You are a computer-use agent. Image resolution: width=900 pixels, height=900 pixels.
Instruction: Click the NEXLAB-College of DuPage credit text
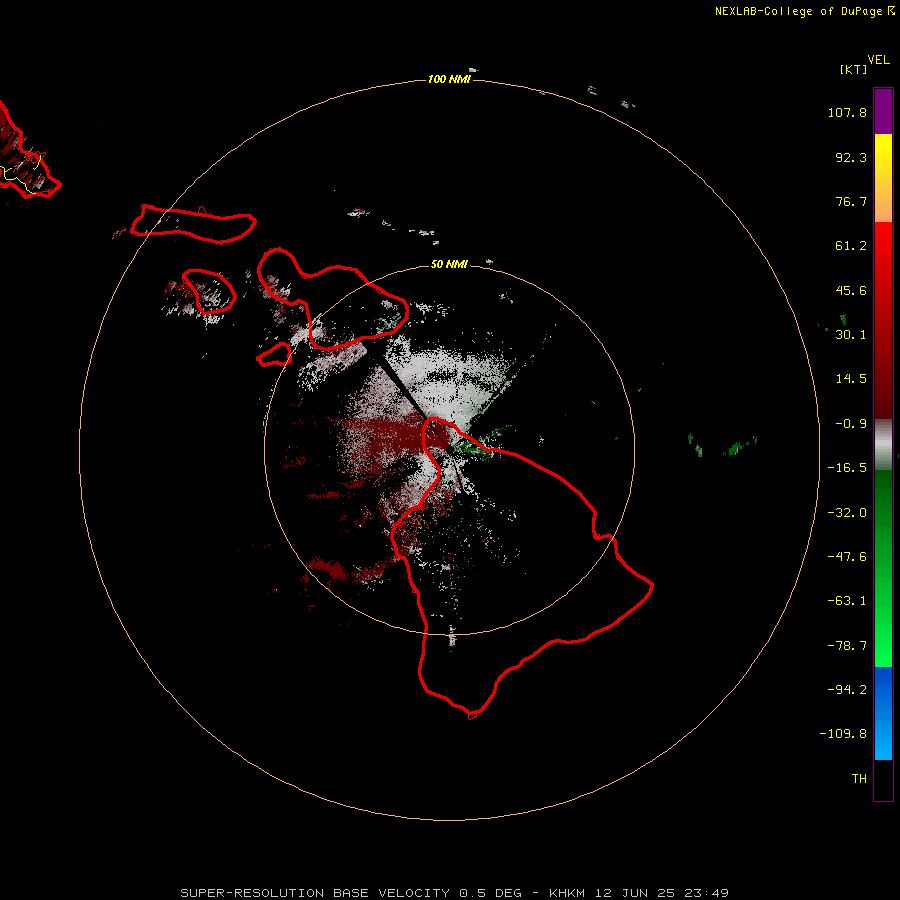pyautogui.click(x=804, y=11)
